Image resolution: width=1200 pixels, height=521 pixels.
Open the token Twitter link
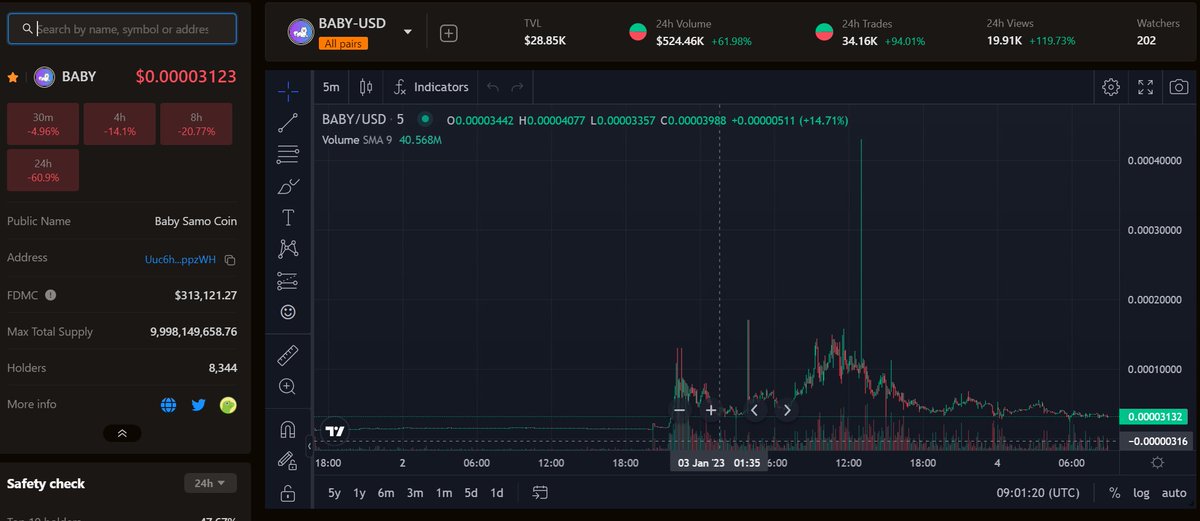pos(198,405)
